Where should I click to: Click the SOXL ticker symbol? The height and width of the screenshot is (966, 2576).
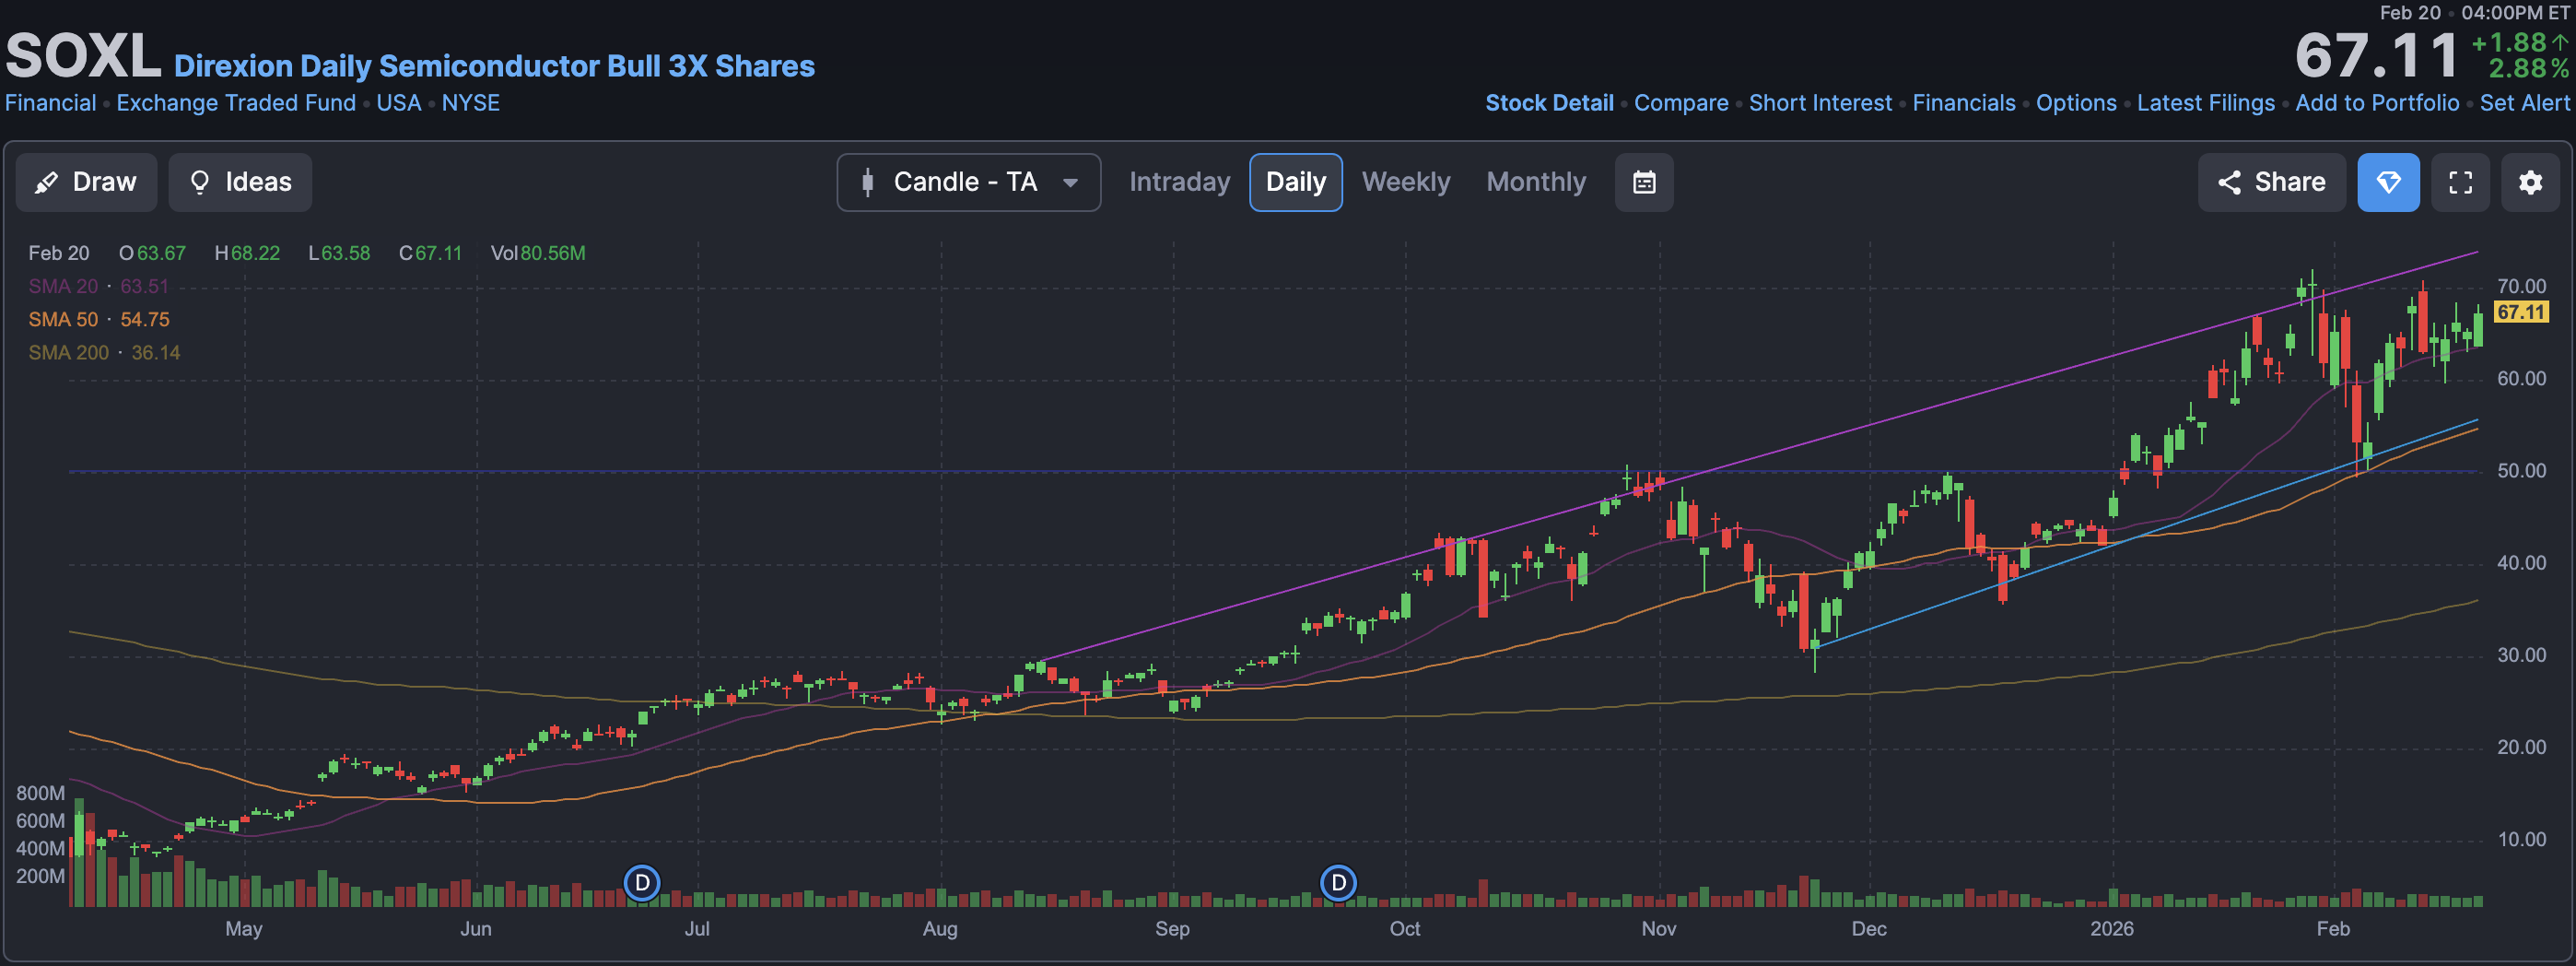[x=83, y=56]
